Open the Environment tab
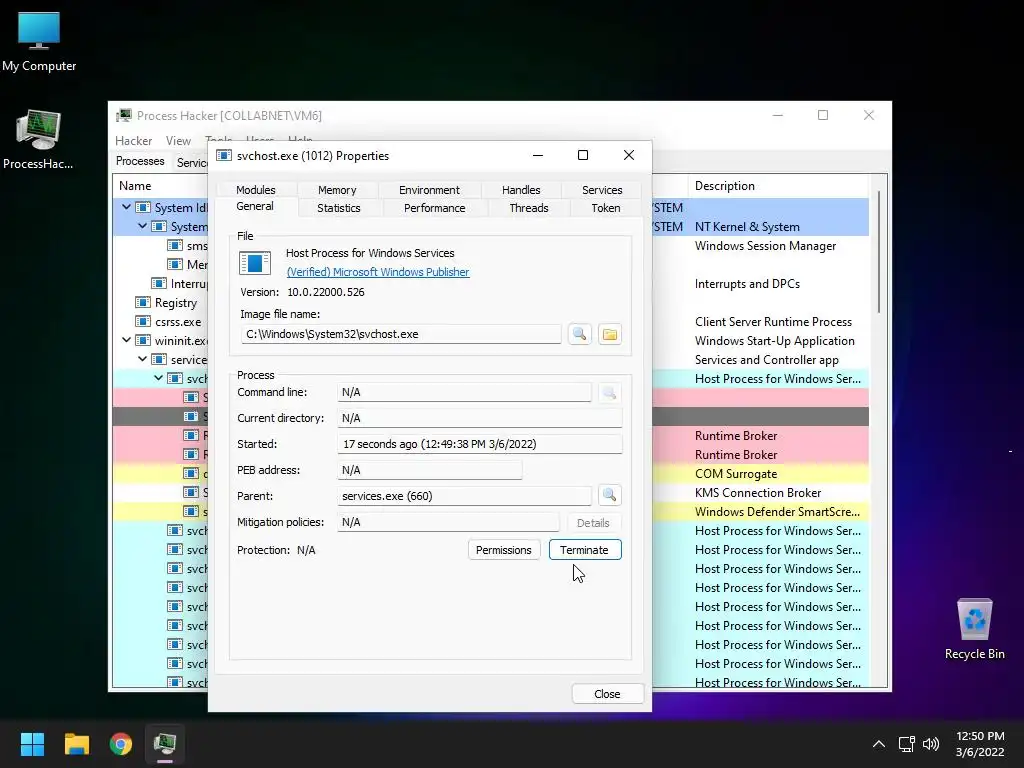This screenshot has width=1024, height=768. (x=429, y=189)
